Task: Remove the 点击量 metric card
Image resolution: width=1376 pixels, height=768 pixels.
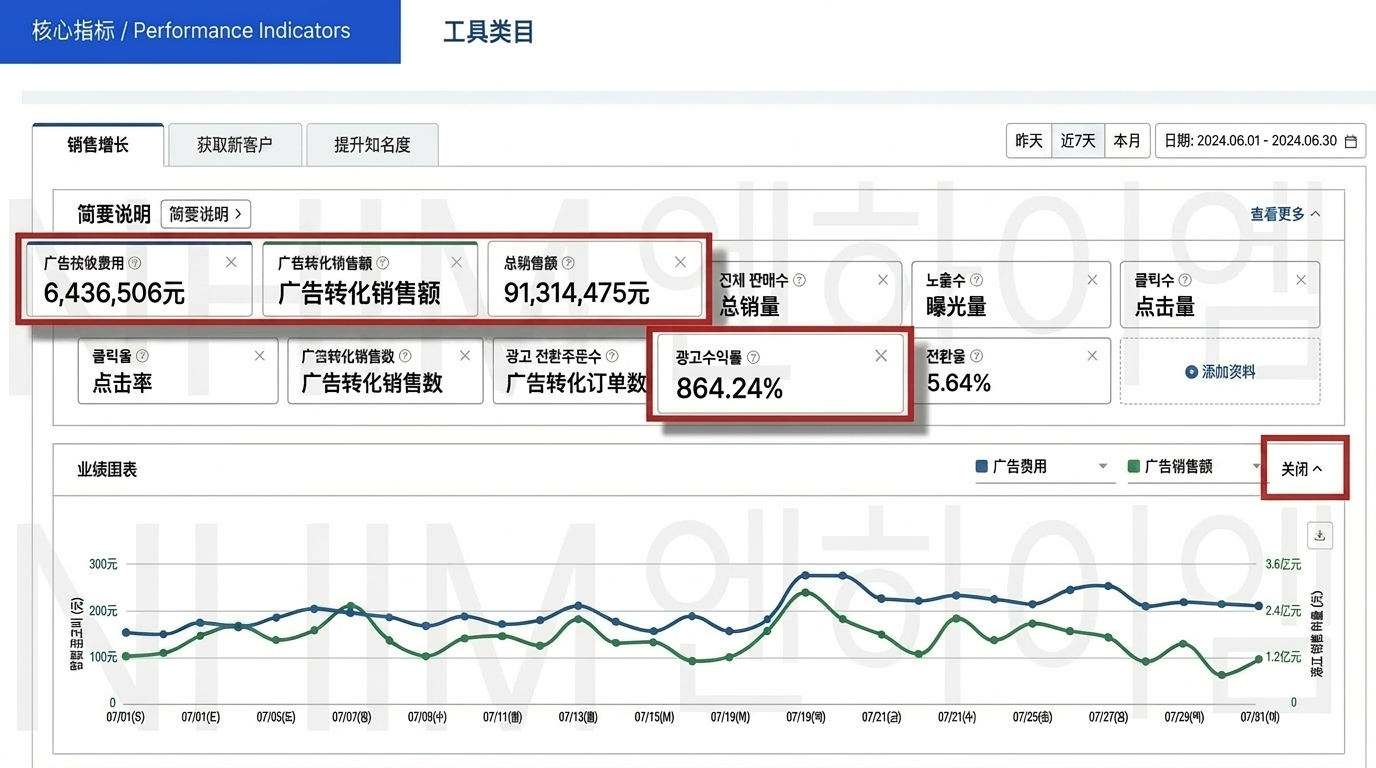Action: coord(1301,280)
